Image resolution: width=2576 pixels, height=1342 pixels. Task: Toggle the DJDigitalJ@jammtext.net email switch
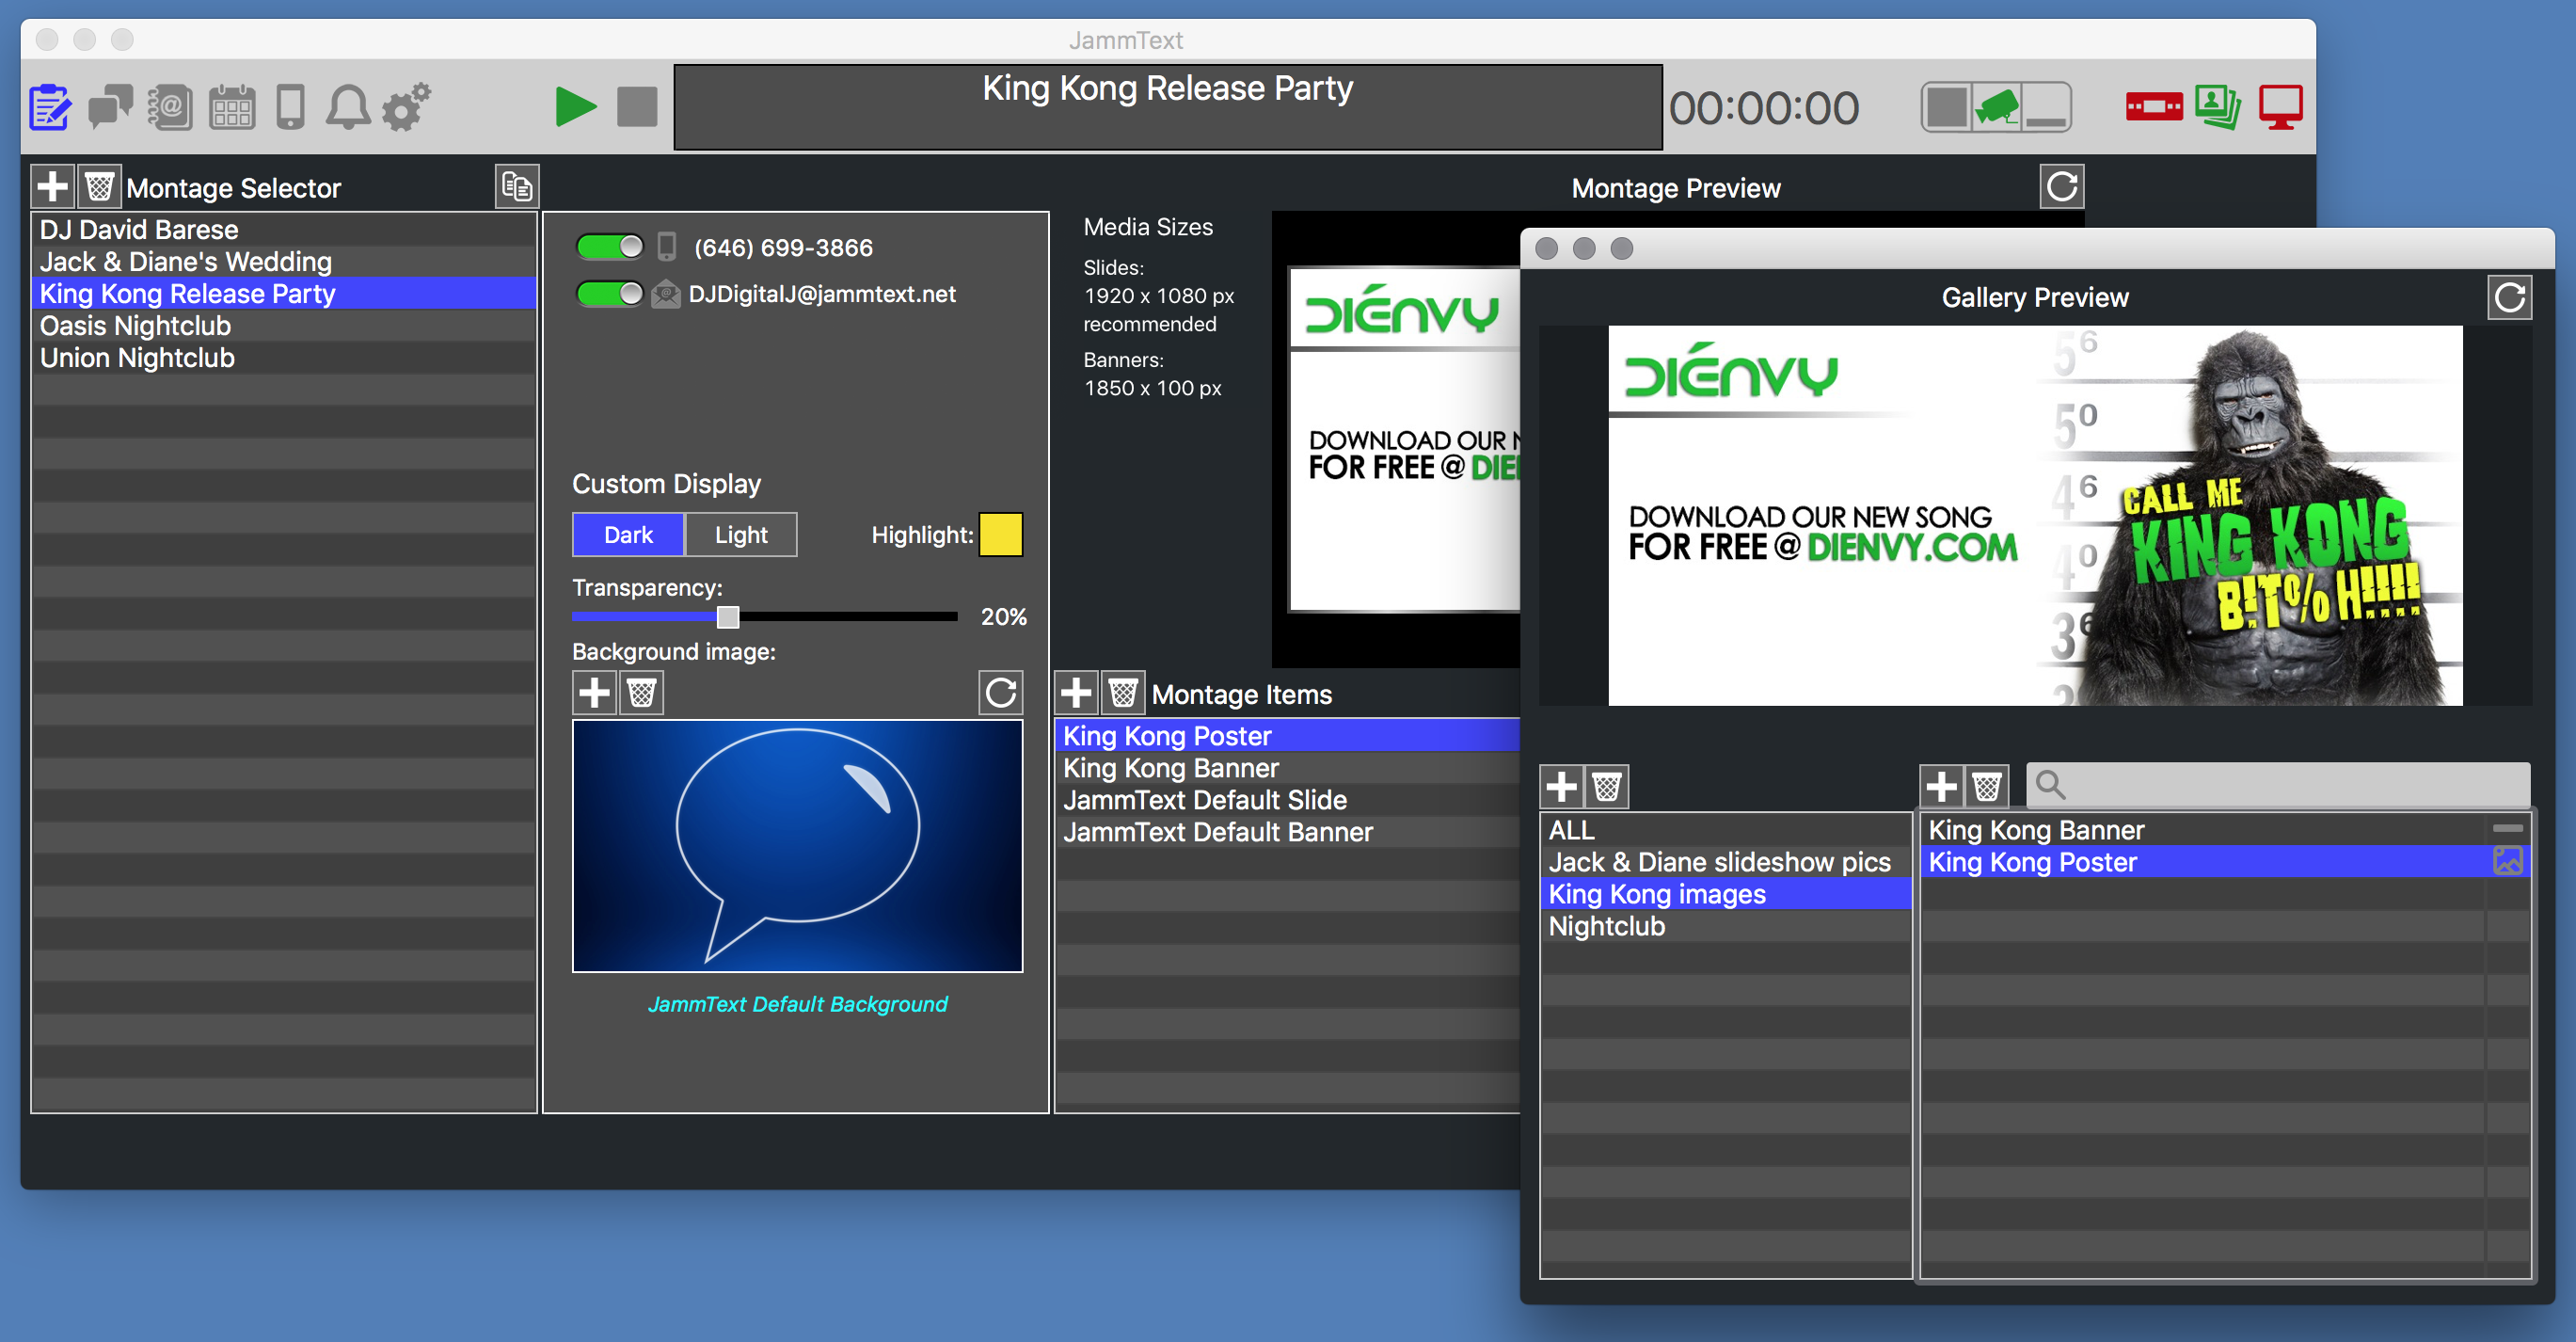click(609, 294)
